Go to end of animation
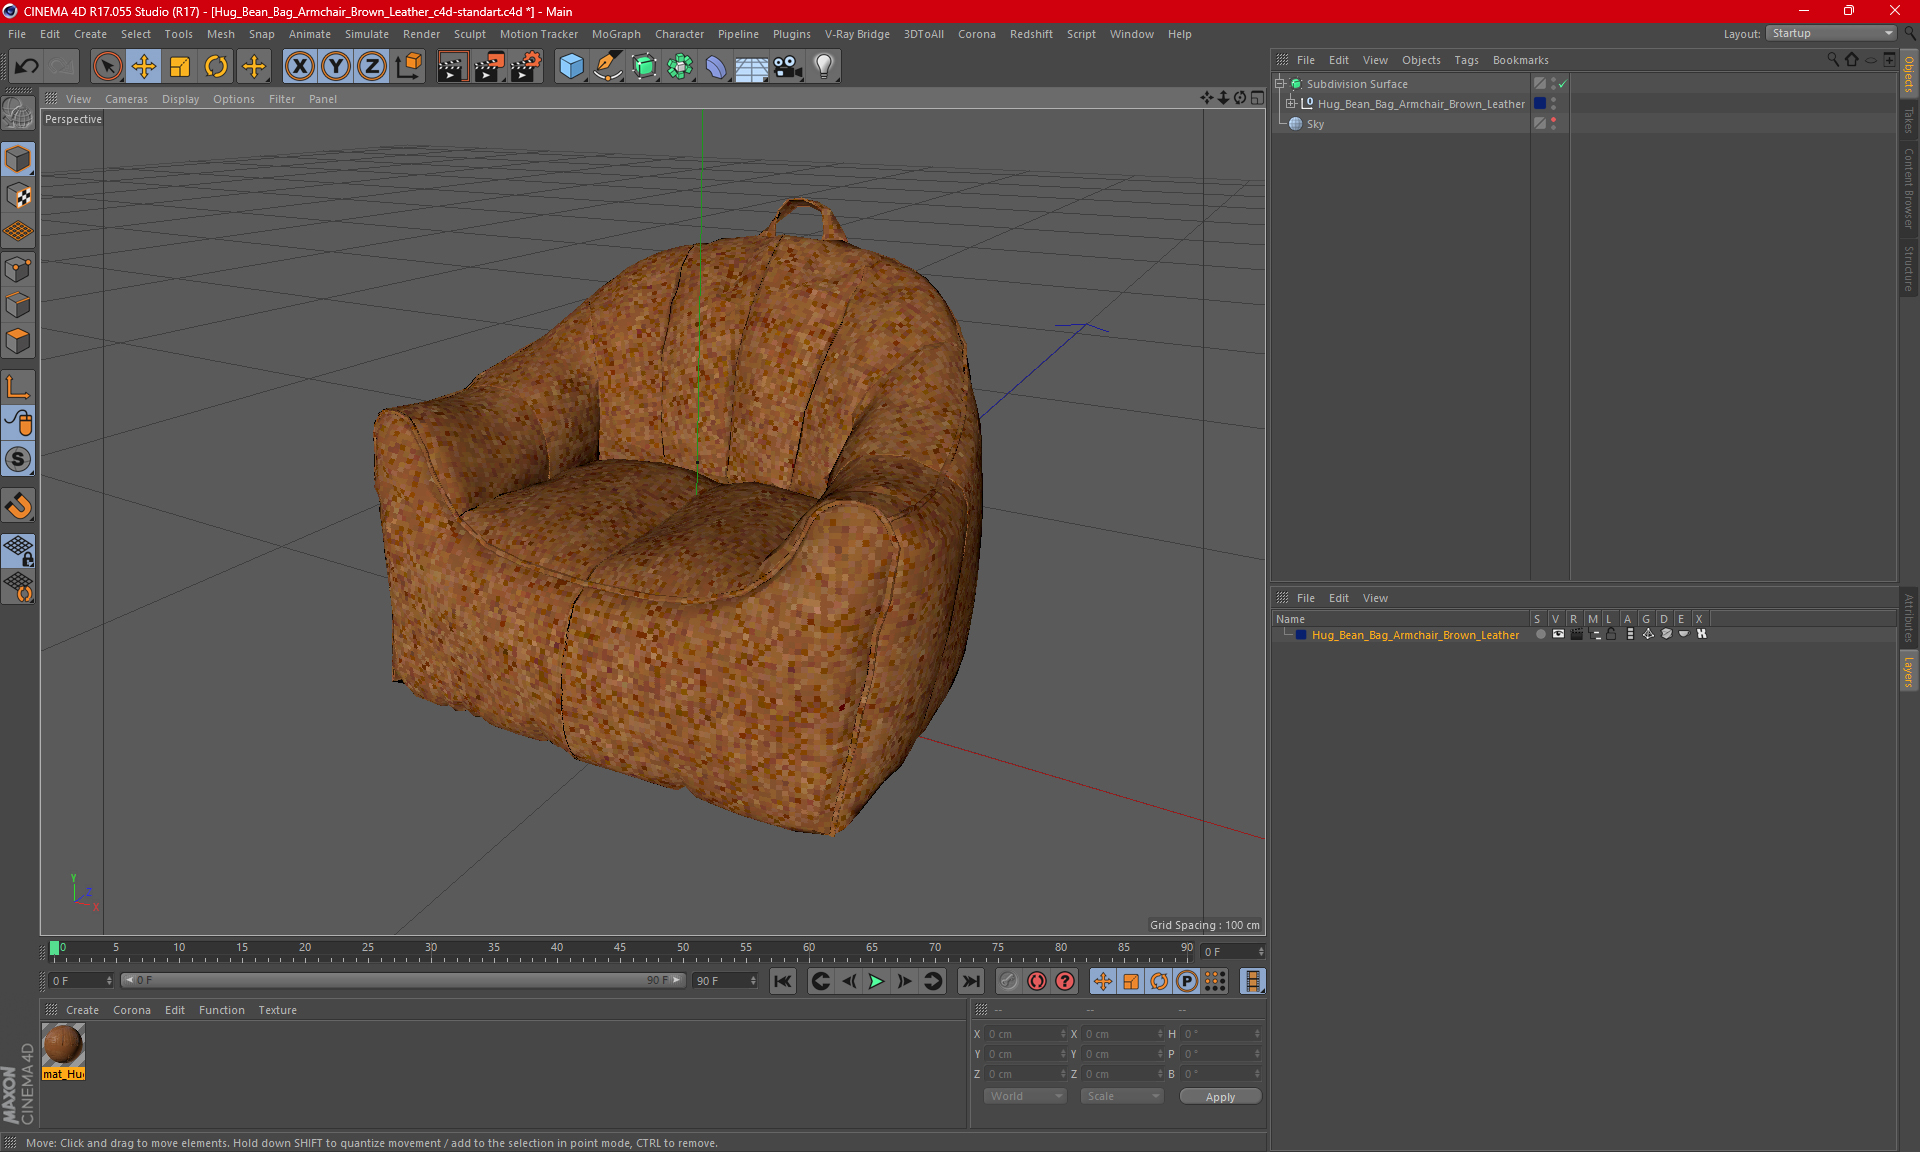This screenshot has width=1920, height=1152. (970, 981)
